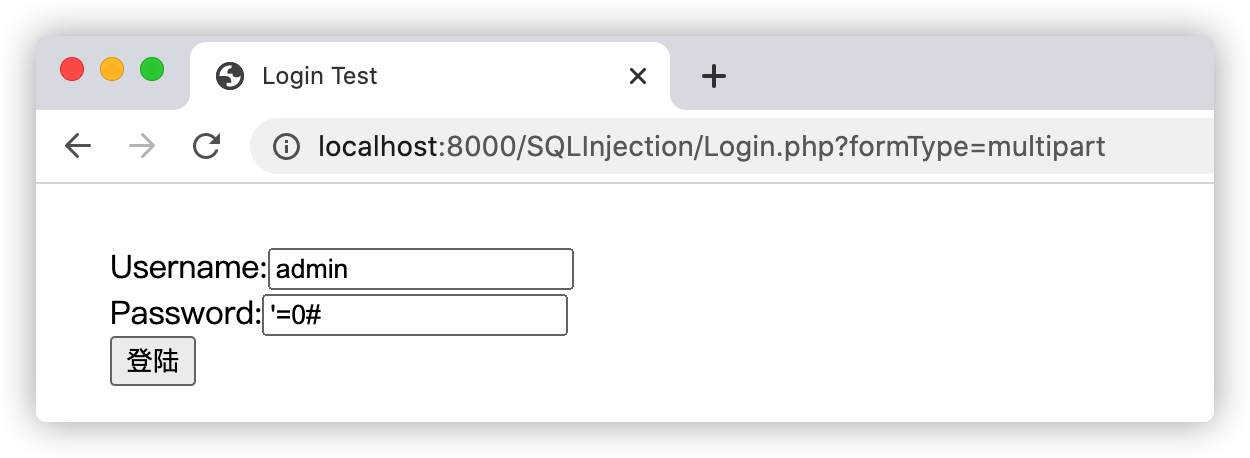
Task: Close the Login Test tab
Action: pos(638,76)
